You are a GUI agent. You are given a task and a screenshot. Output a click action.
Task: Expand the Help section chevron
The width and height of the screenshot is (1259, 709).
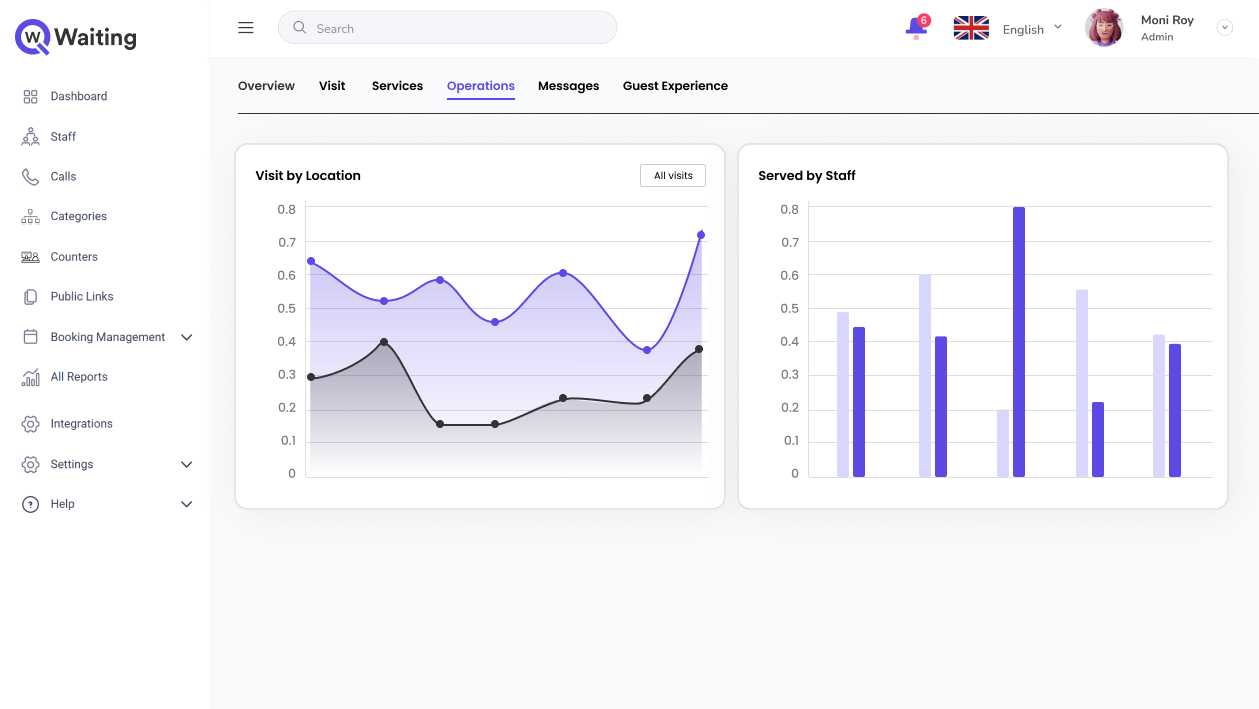186,504
